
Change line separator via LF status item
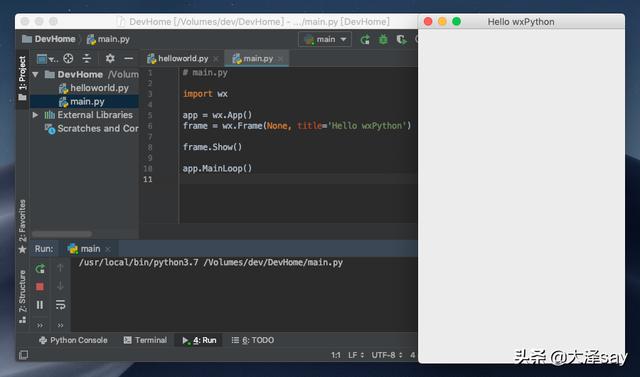pyautogui.click(x=356, y=355)
